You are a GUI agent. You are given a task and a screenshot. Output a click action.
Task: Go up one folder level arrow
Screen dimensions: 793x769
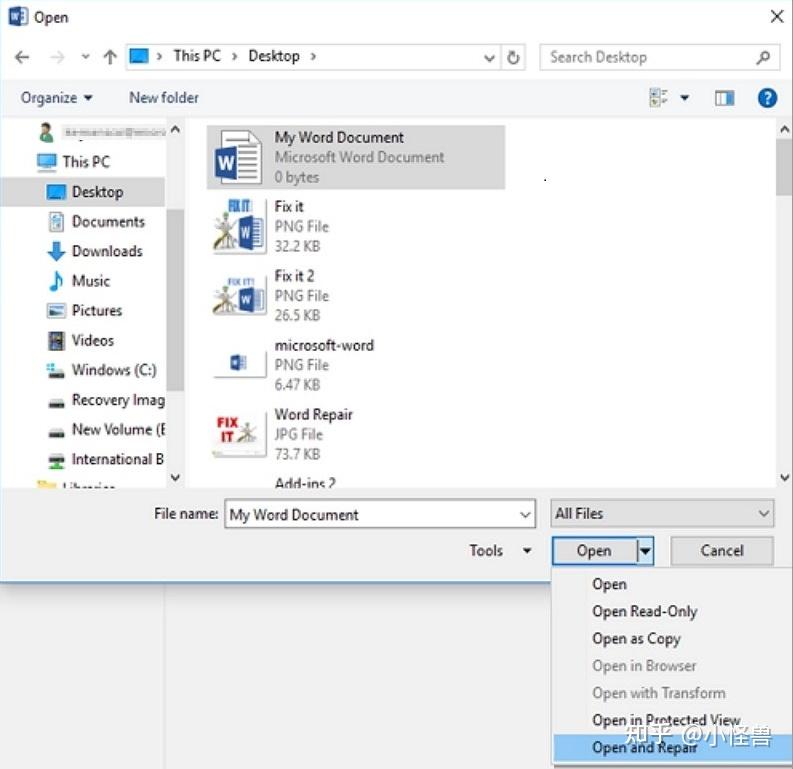(110, 57)
